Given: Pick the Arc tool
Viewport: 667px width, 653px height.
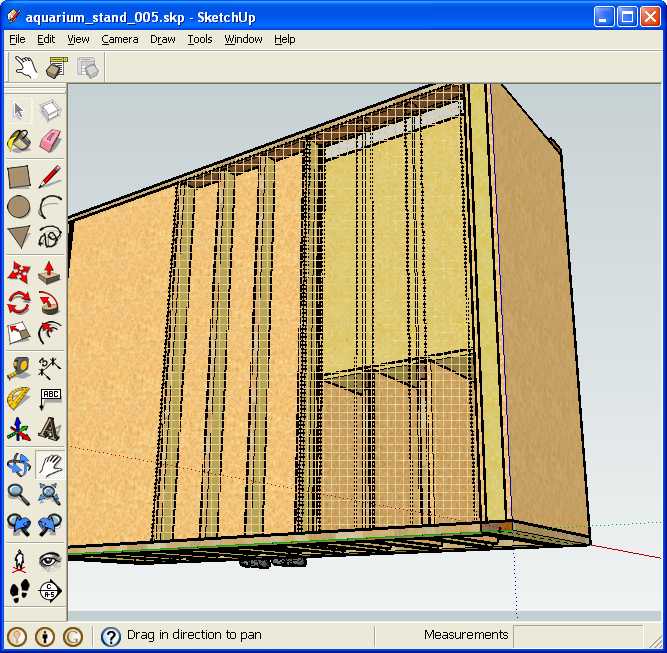Looking at the screenshot, I should coord(50,207).
